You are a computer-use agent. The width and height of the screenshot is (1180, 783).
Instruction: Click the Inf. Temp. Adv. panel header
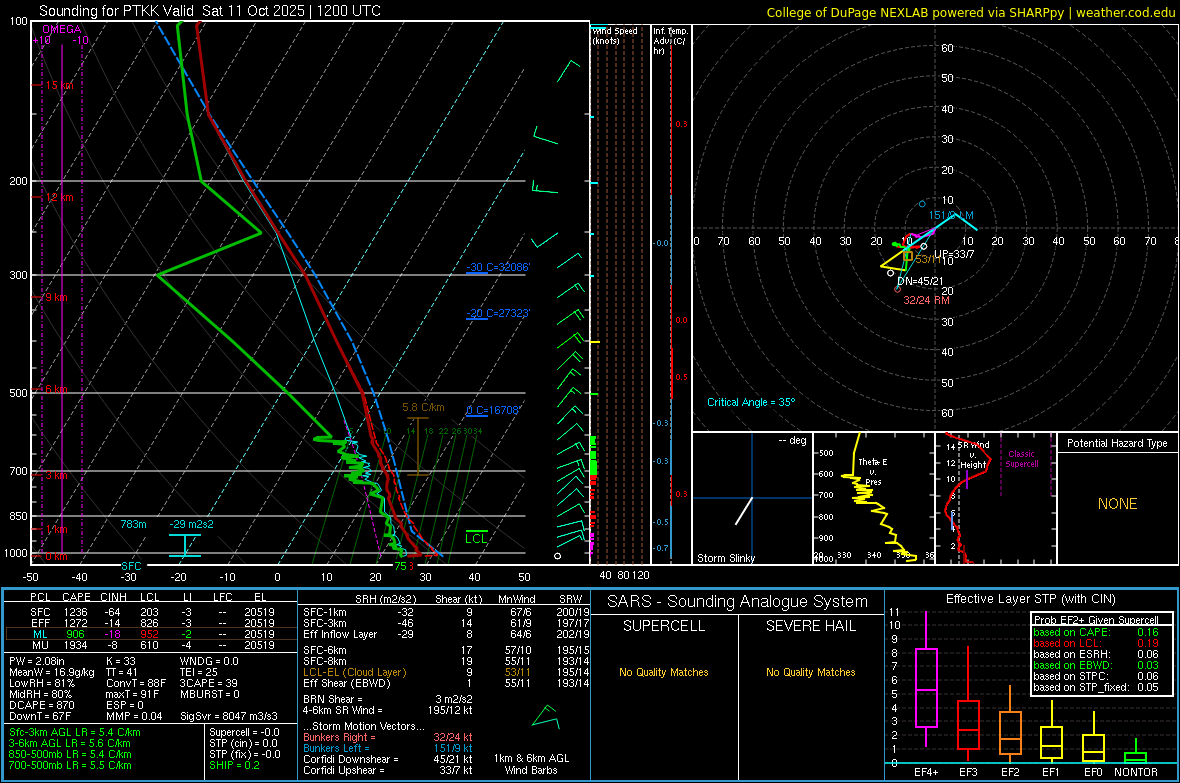(x=671, y=41)
